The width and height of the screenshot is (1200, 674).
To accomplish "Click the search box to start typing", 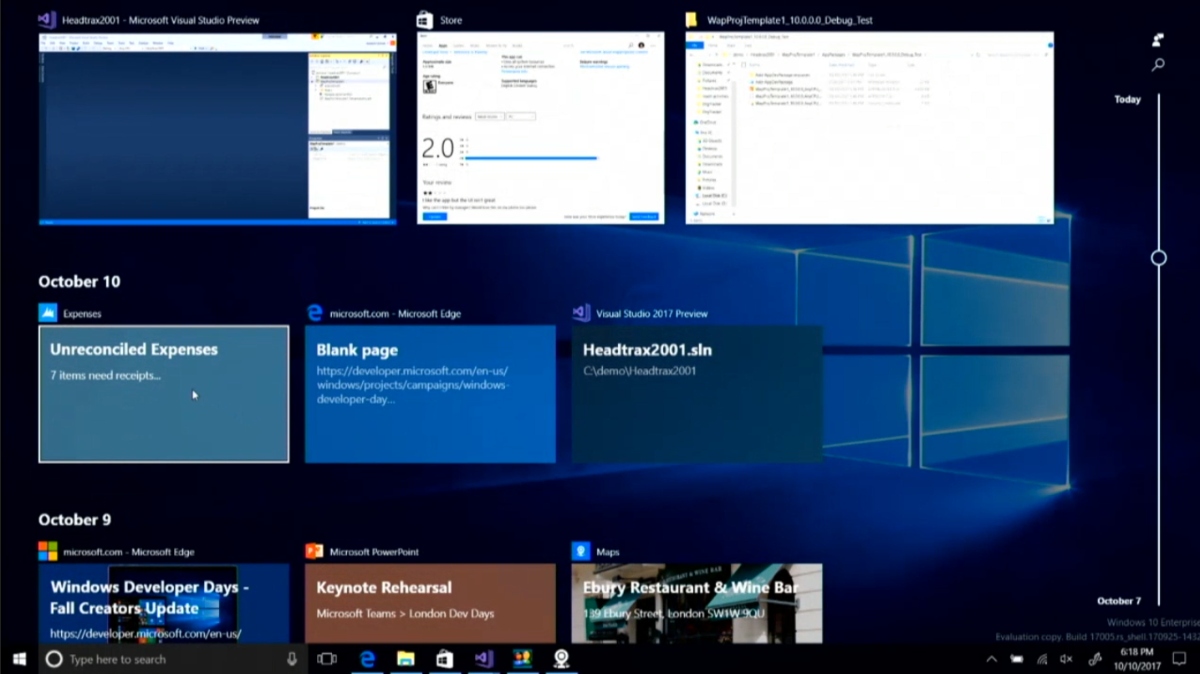I will (160, 659).
